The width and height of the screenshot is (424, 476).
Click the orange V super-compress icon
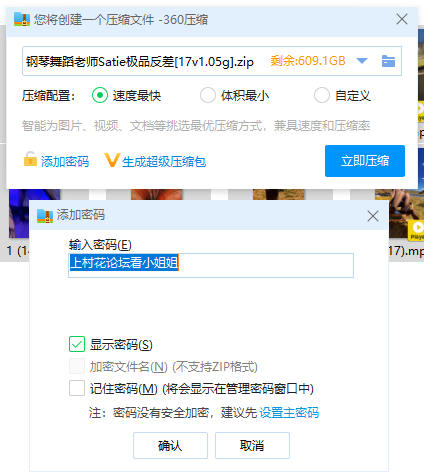click(x=111, y=160)
